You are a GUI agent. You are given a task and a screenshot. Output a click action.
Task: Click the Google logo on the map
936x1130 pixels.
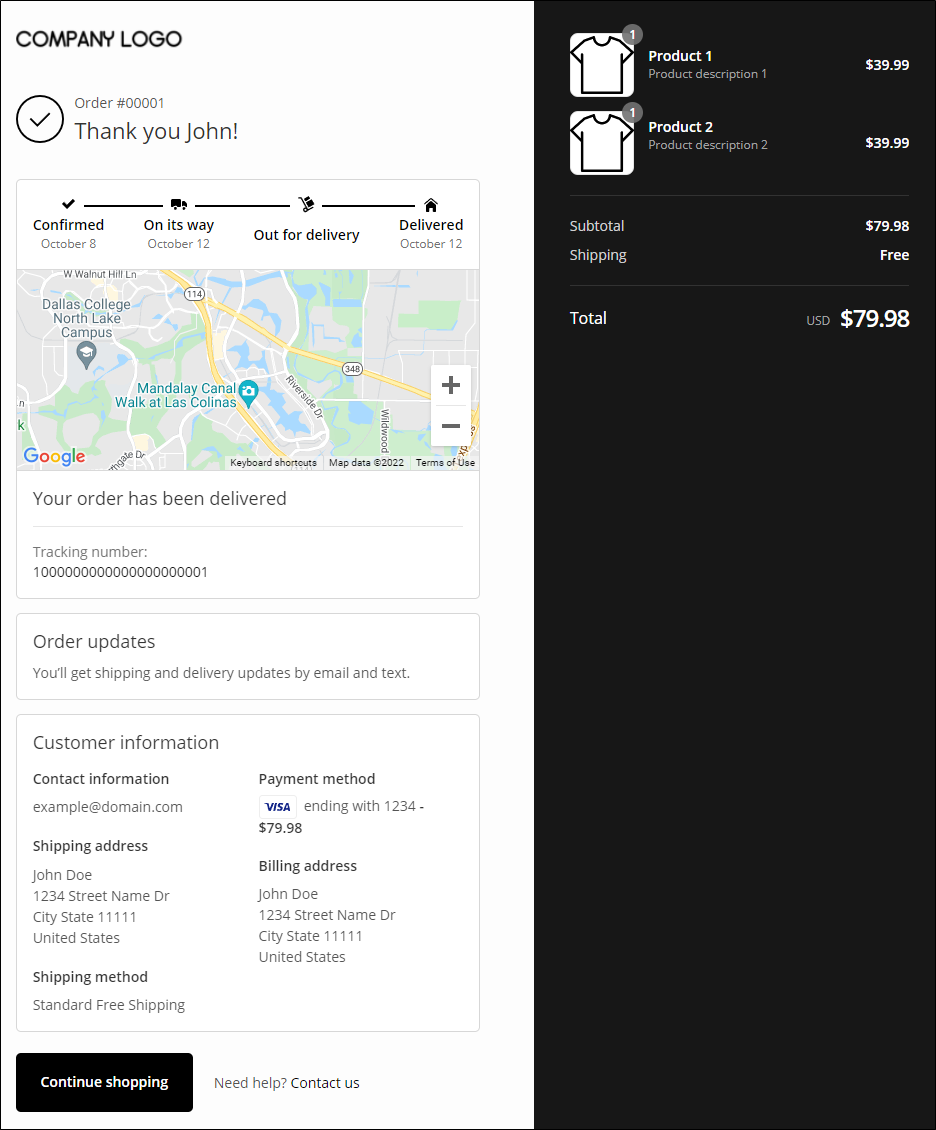55,456
